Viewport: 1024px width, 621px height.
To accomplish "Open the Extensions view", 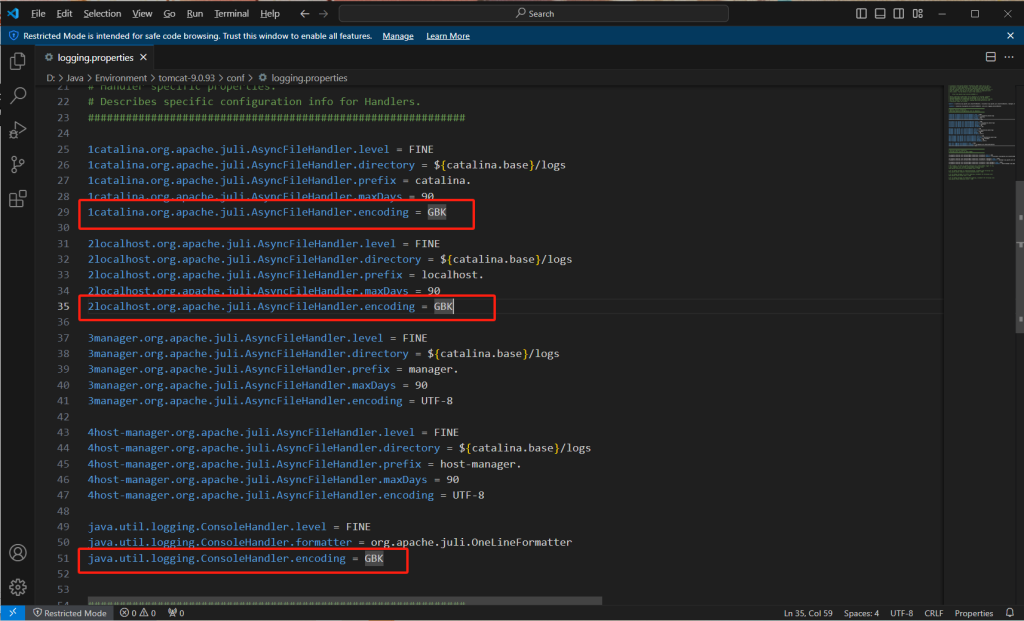I will (x=18, y=199).
